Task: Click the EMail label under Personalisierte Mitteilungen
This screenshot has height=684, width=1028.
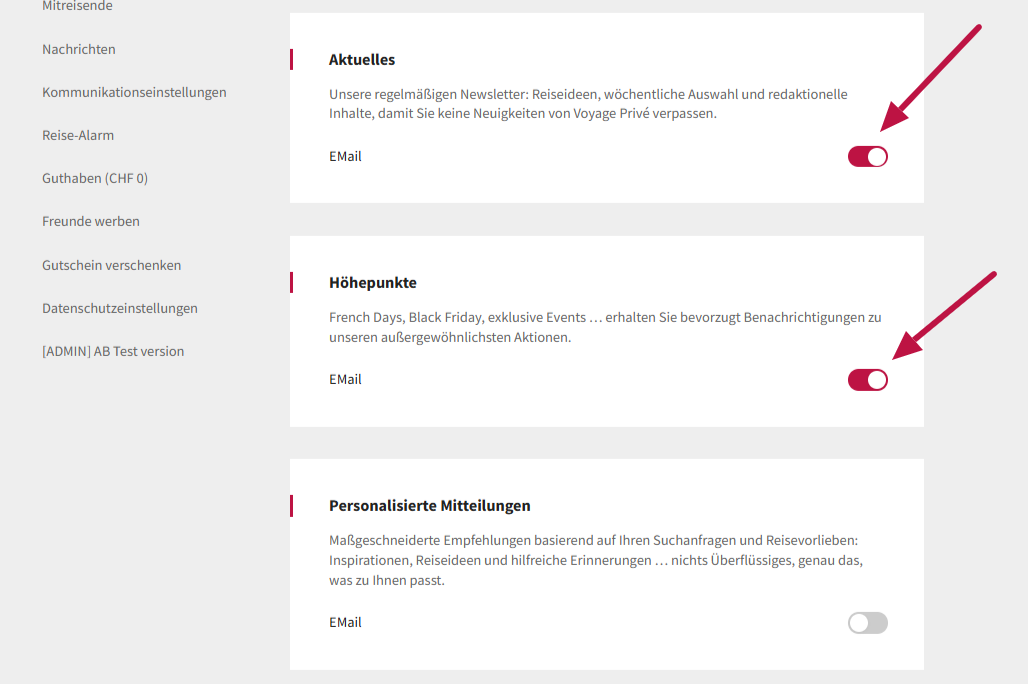Action: 345,623
